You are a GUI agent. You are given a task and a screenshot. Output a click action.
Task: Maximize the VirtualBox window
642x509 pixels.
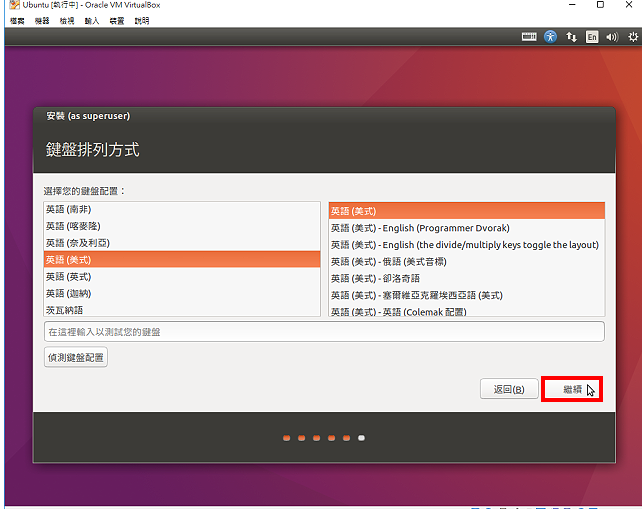pos(600,5)
